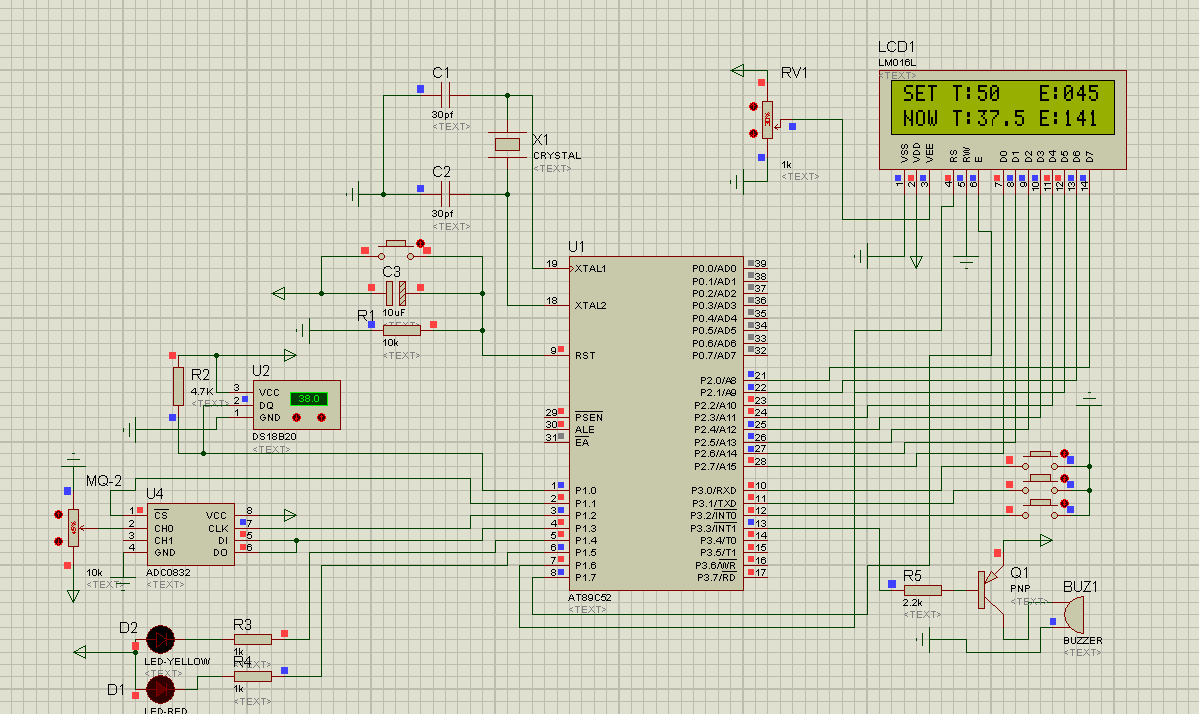
Task: Select capacitor C2 symbol
Action: coord(446,194)
